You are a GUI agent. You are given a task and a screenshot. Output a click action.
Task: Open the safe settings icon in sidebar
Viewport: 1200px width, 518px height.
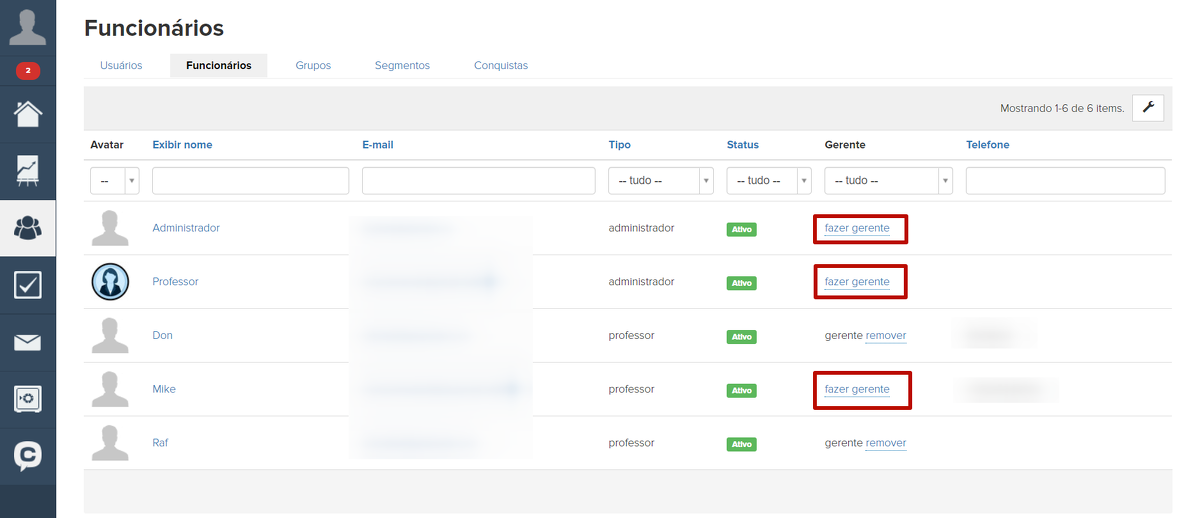point(27,400)
